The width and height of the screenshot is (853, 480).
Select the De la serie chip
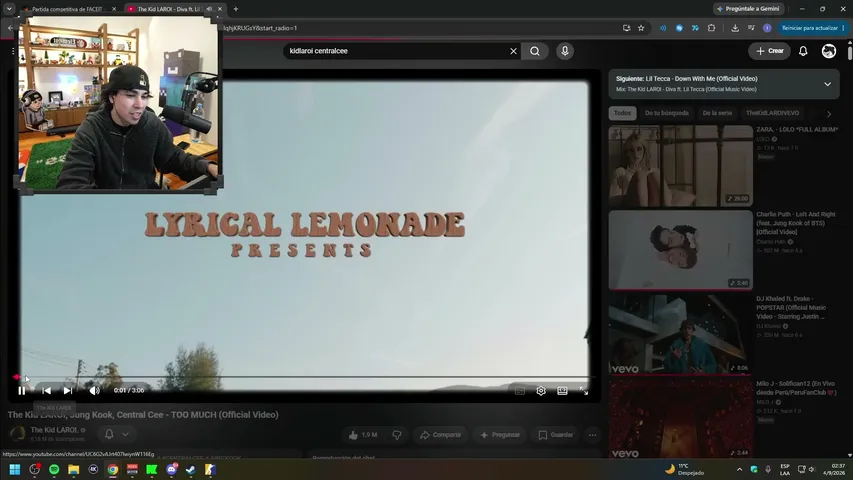point(717,113)
